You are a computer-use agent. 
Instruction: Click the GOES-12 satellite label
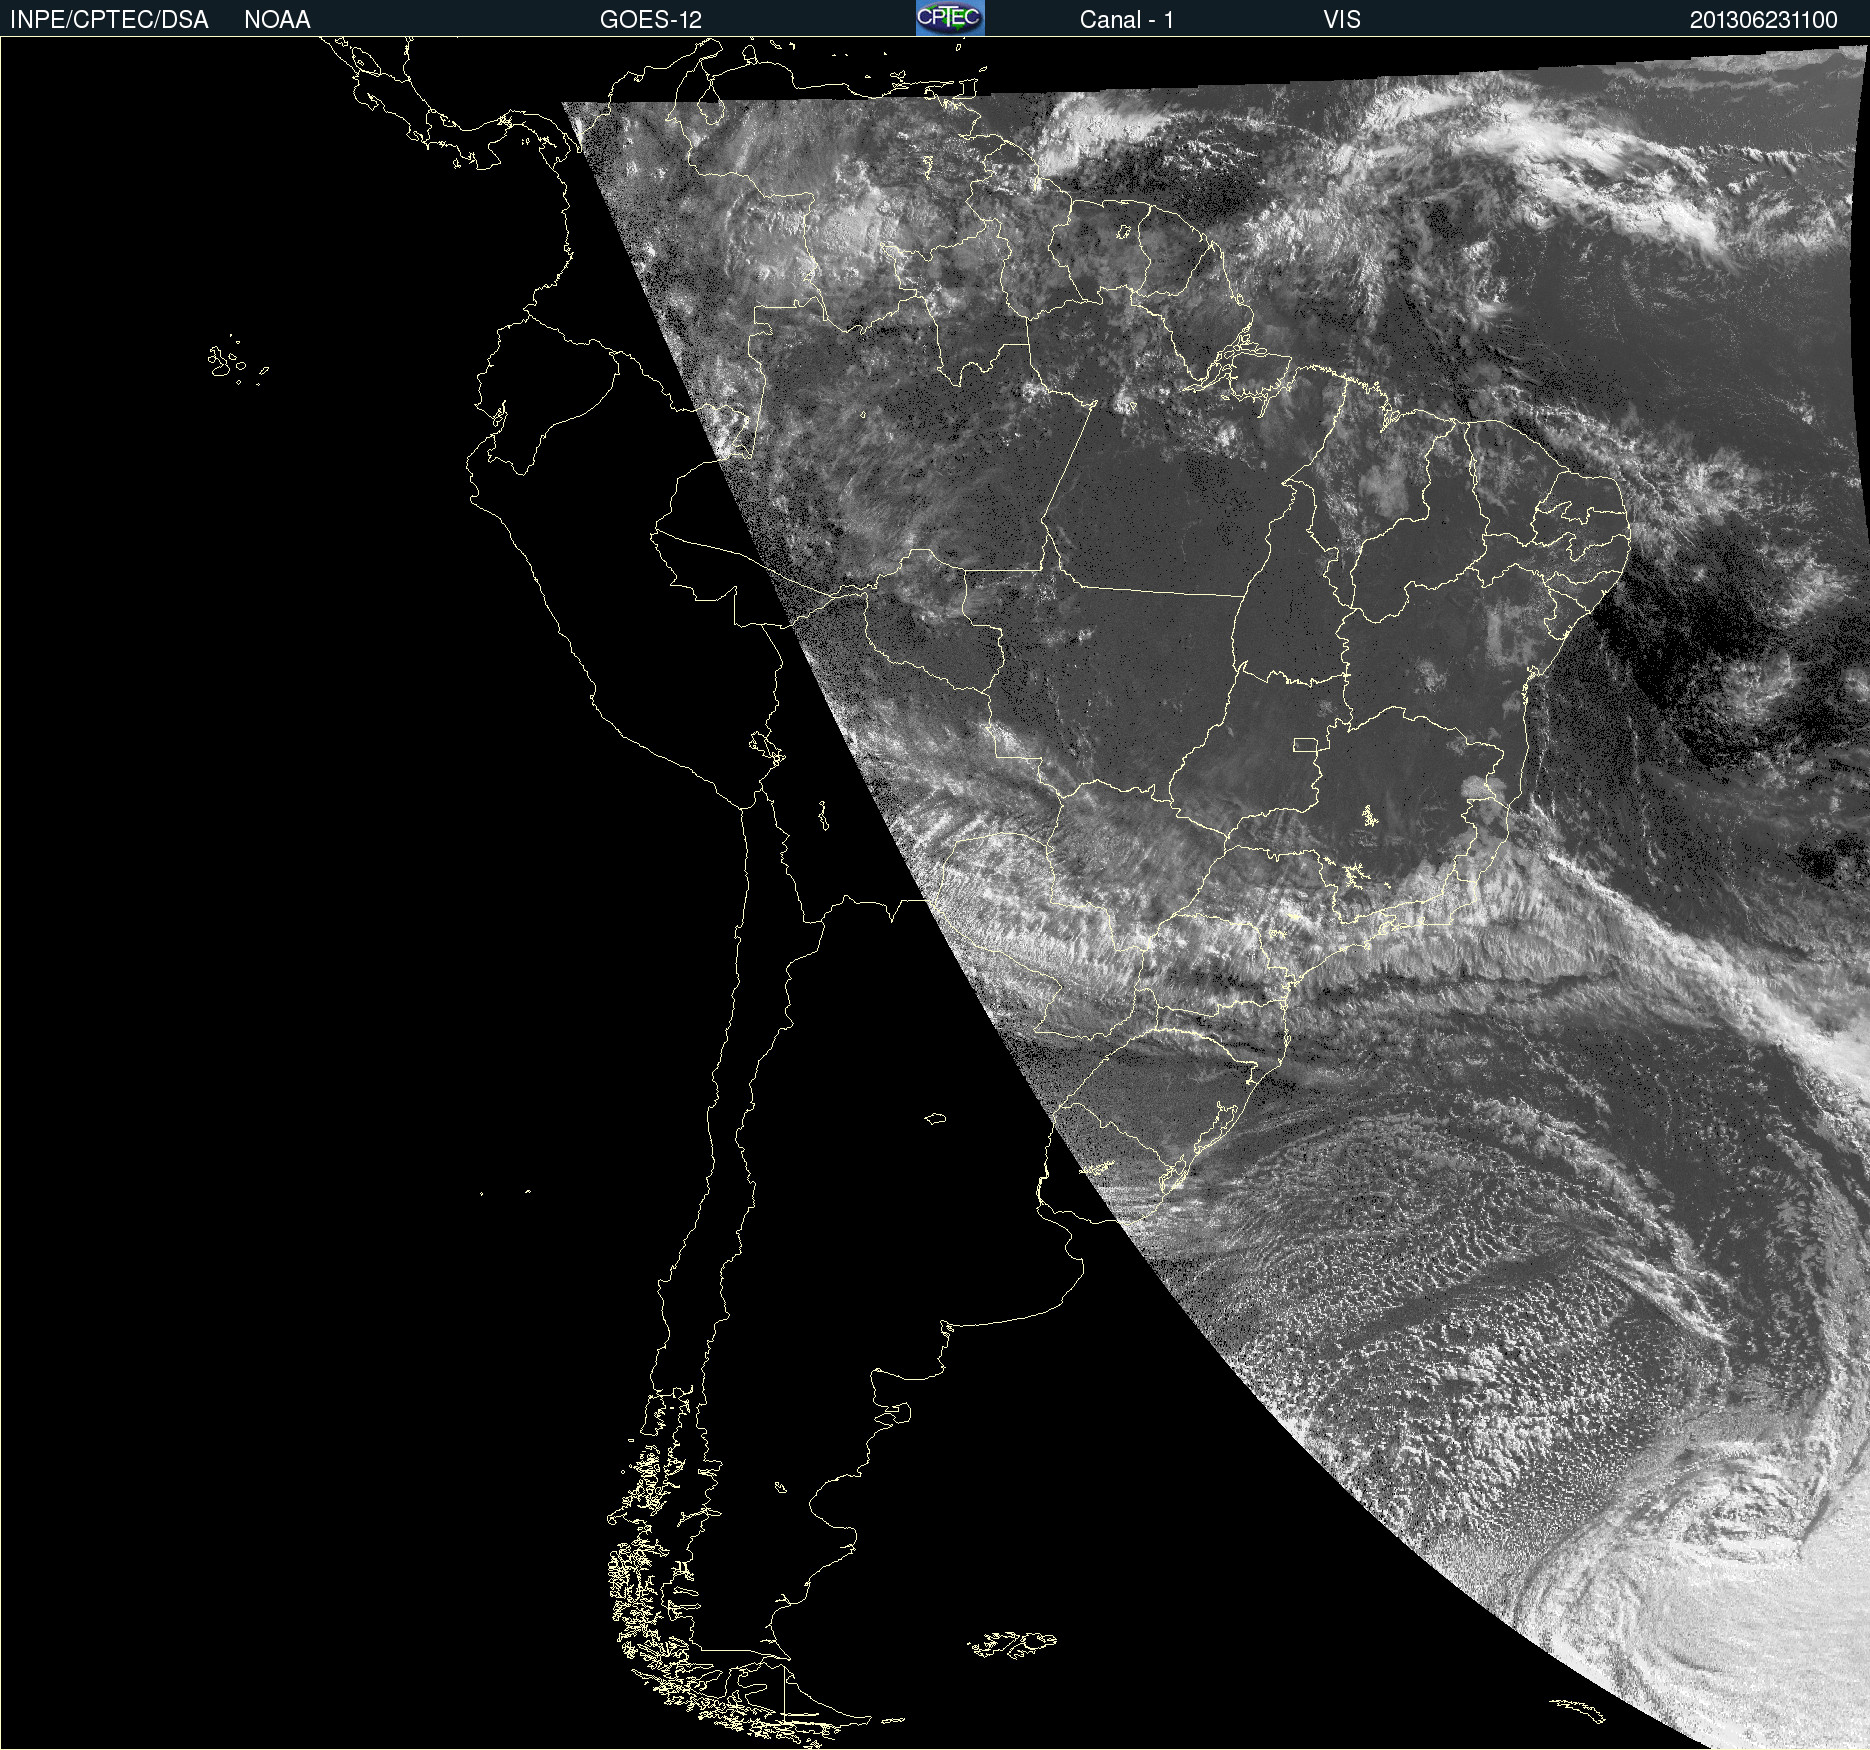pyautogui.click(x=651, y=20)
